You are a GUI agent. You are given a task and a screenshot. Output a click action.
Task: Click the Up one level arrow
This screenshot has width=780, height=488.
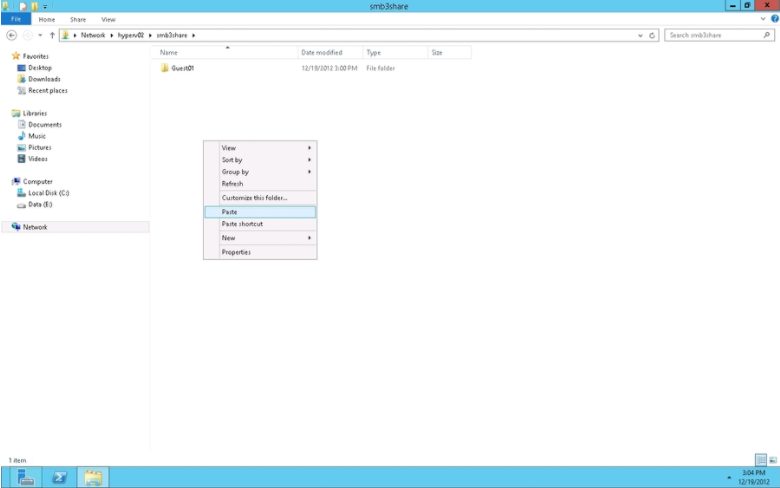point(52,35)
